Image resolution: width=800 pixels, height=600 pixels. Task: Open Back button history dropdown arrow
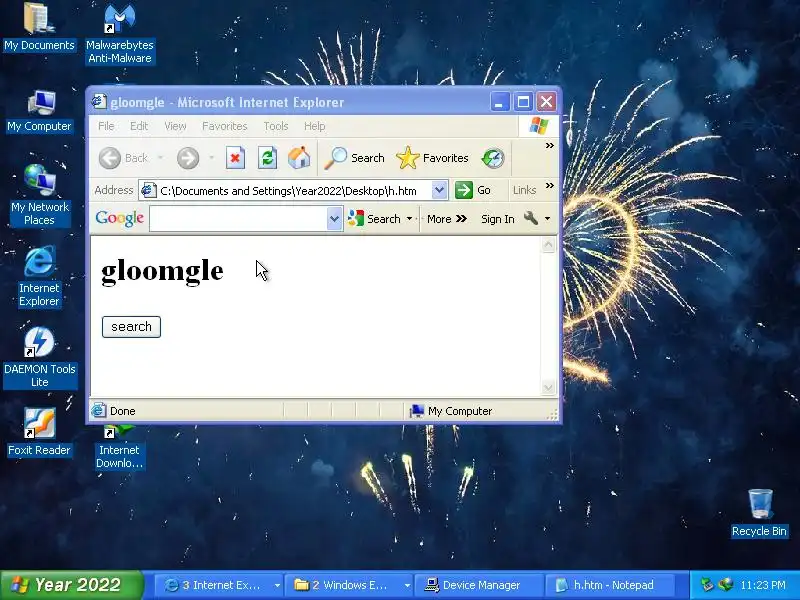coord(160,158)
